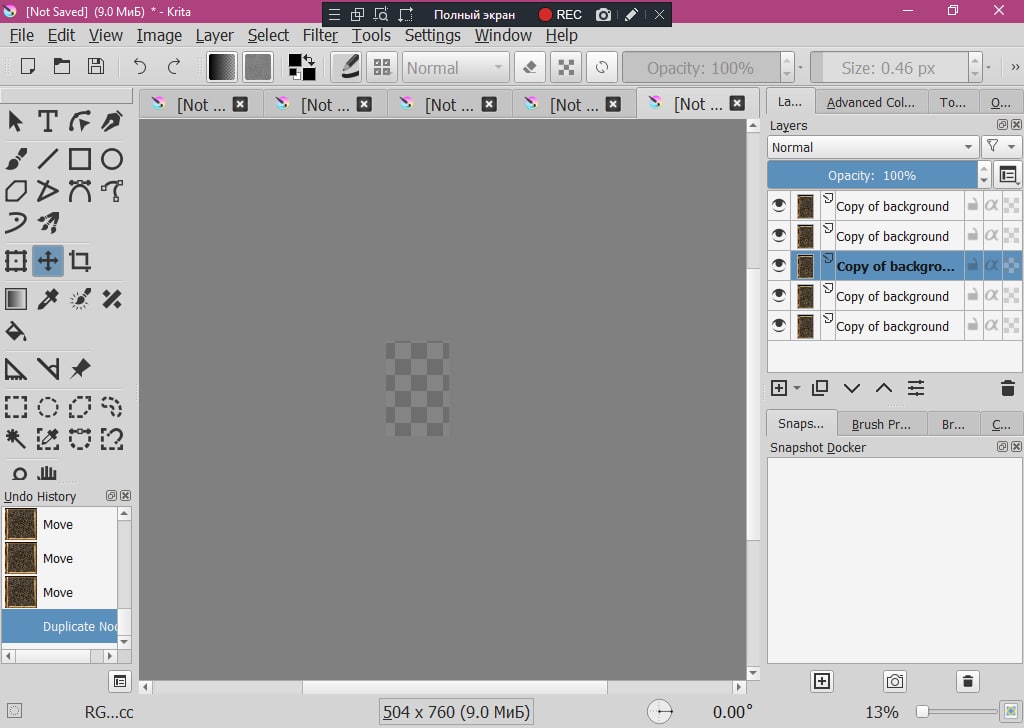
Task: Adjust the layer Opacity 100% slider
Action: 872,175
